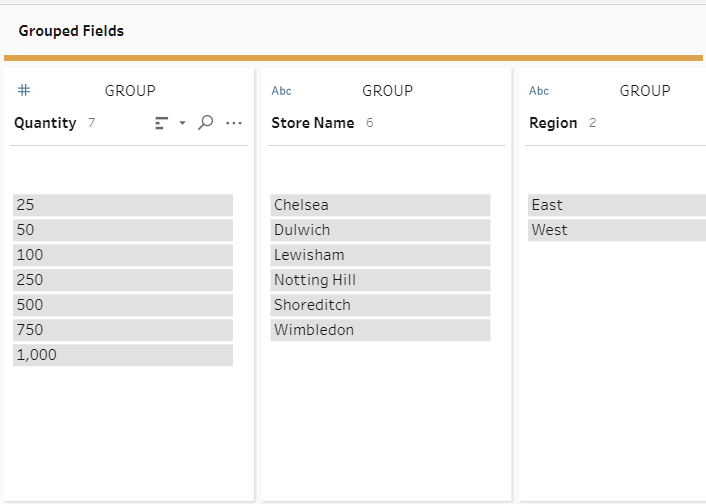The height and width of the screenshot is (504, 706).
Task: Click the sort icon in Quantity field
Action: [x=162, y=123]
